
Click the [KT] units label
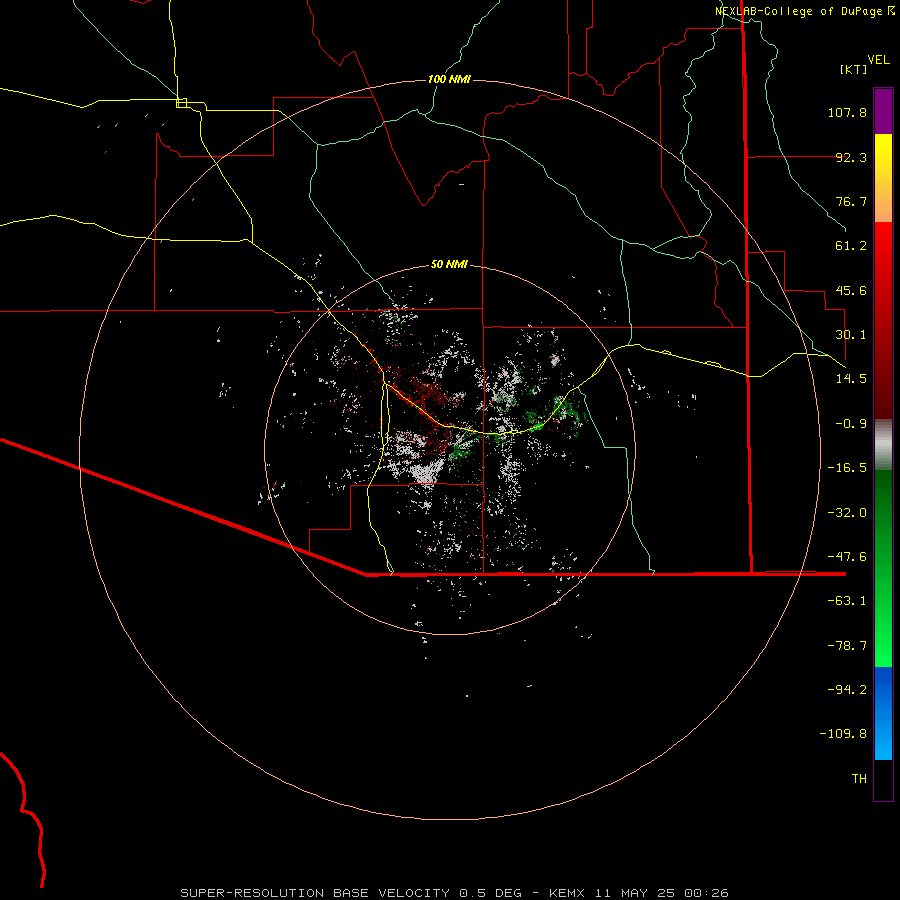click(854, 69)
